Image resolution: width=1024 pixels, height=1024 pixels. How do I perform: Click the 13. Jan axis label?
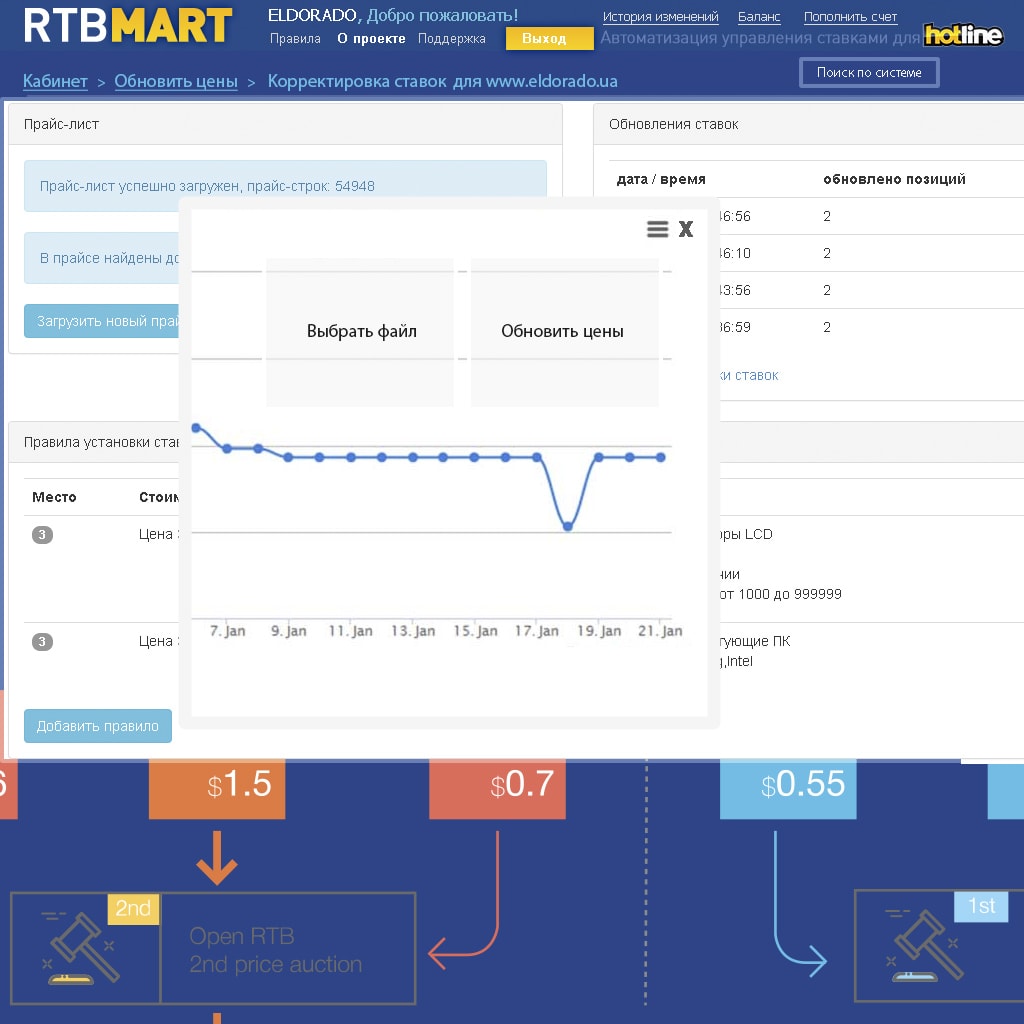[x=413, y=631]
